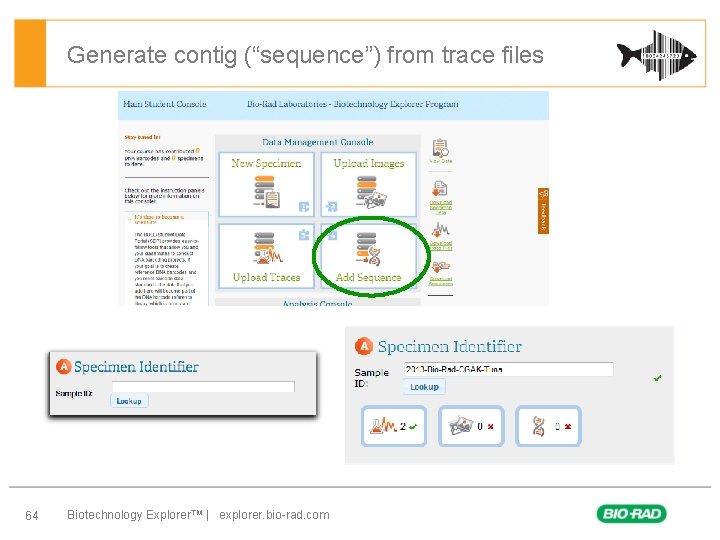
Task: Open the Upload Images tile
Action: [x=369, y=185]
